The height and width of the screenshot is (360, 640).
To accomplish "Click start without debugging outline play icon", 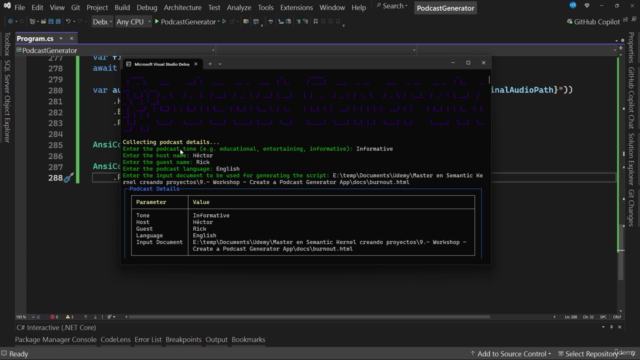I will tap(224, 22).
